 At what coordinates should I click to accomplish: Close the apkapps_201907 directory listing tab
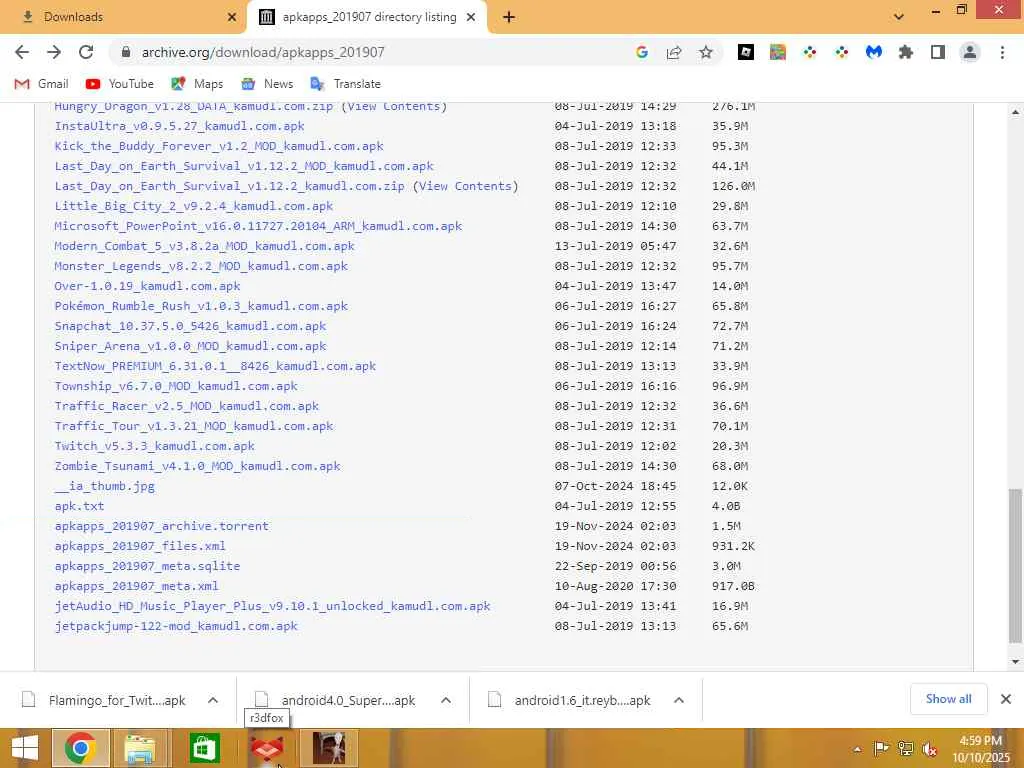click(471, 17)
